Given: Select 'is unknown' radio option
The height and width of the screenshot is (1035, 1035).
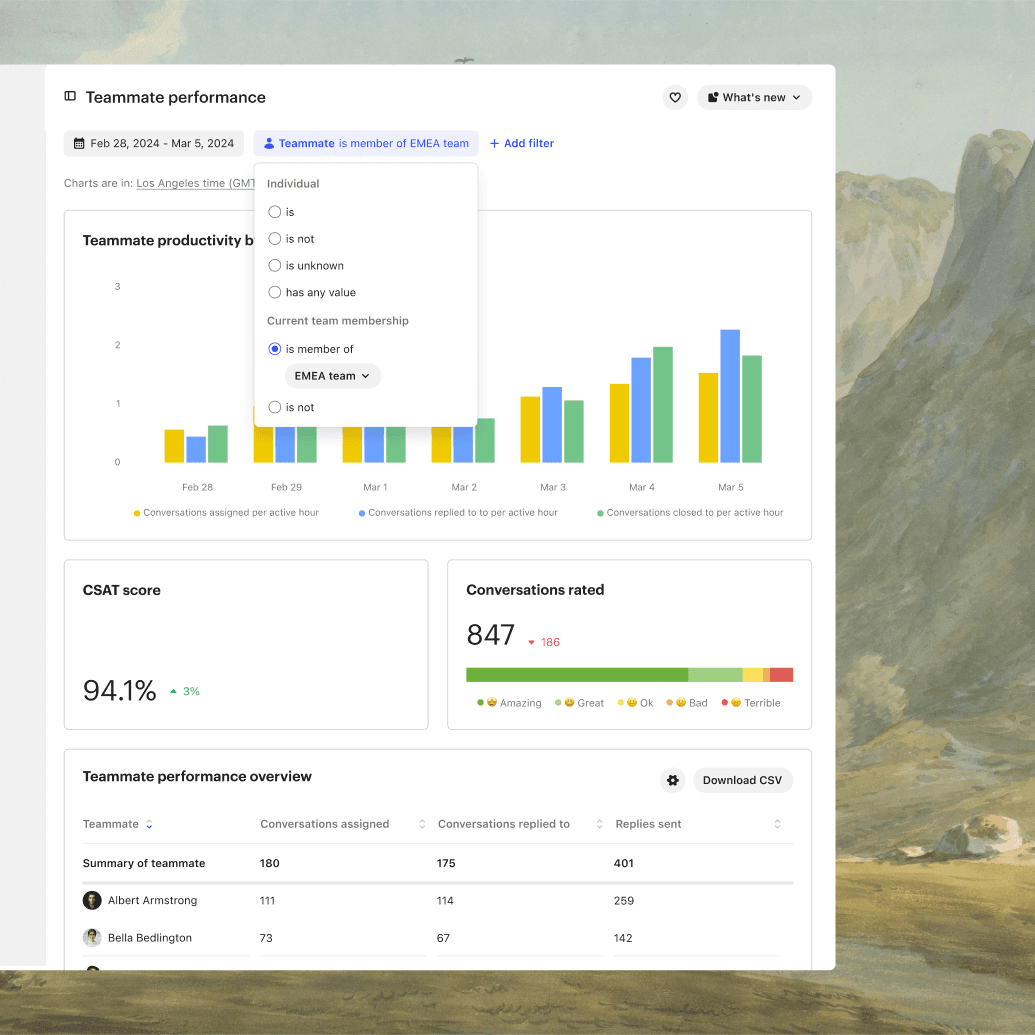Looking at the screenshot, I should point(275,265).
